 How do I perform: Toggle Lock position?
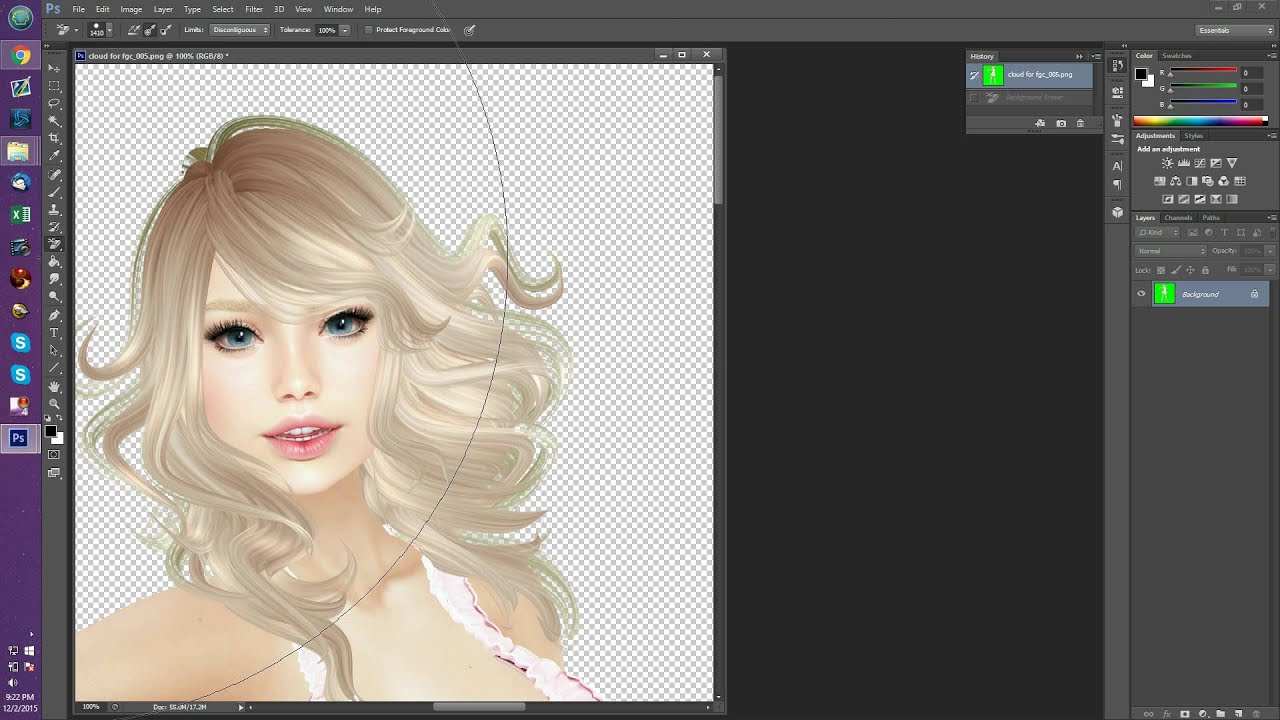click(x=1190, y=270)
